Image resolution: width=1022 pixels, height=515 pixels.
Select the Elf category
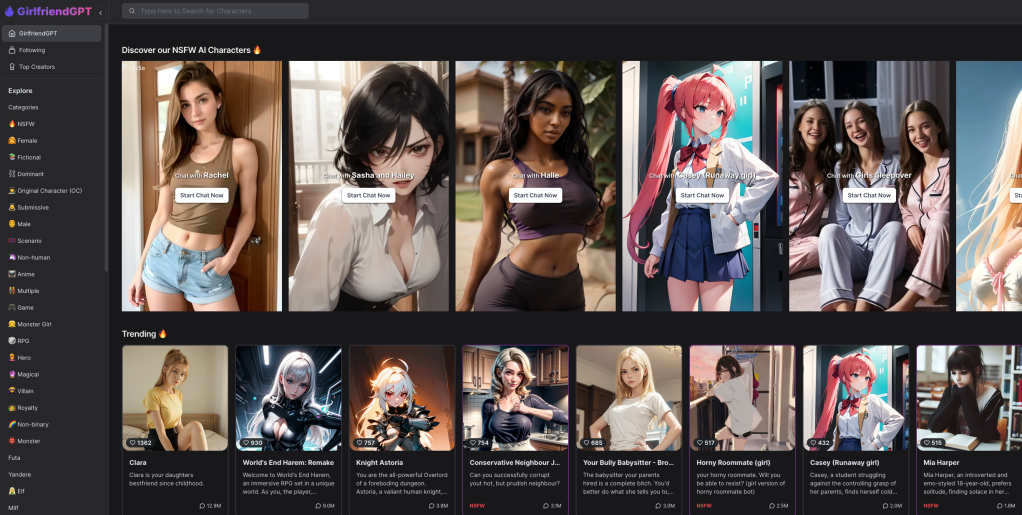20,491
